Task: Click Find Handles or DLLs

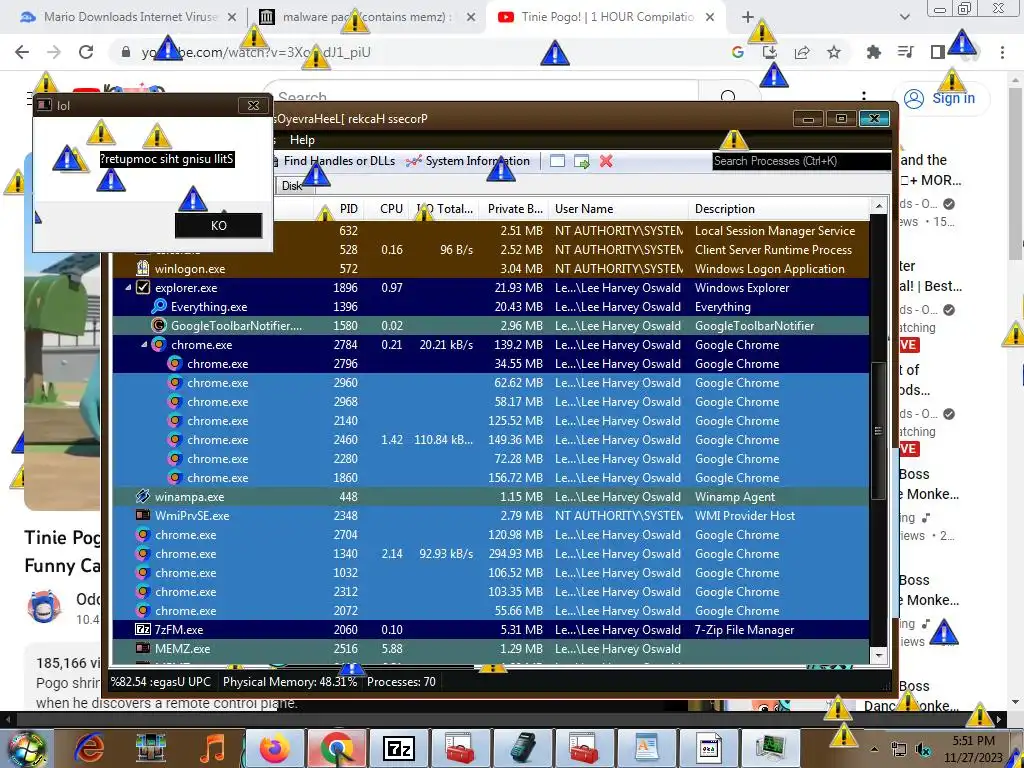Action: pos(332,161)
